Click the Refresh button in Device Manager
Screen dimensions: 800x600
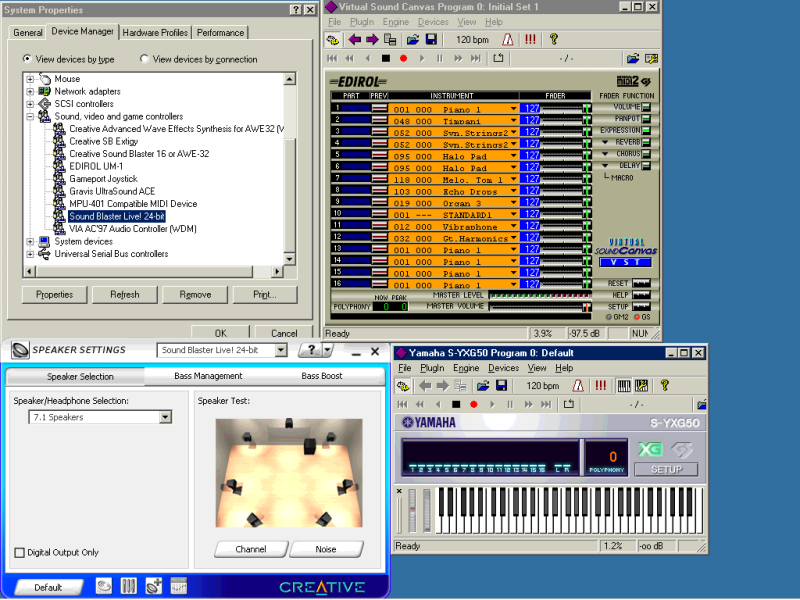pos(124,294)
